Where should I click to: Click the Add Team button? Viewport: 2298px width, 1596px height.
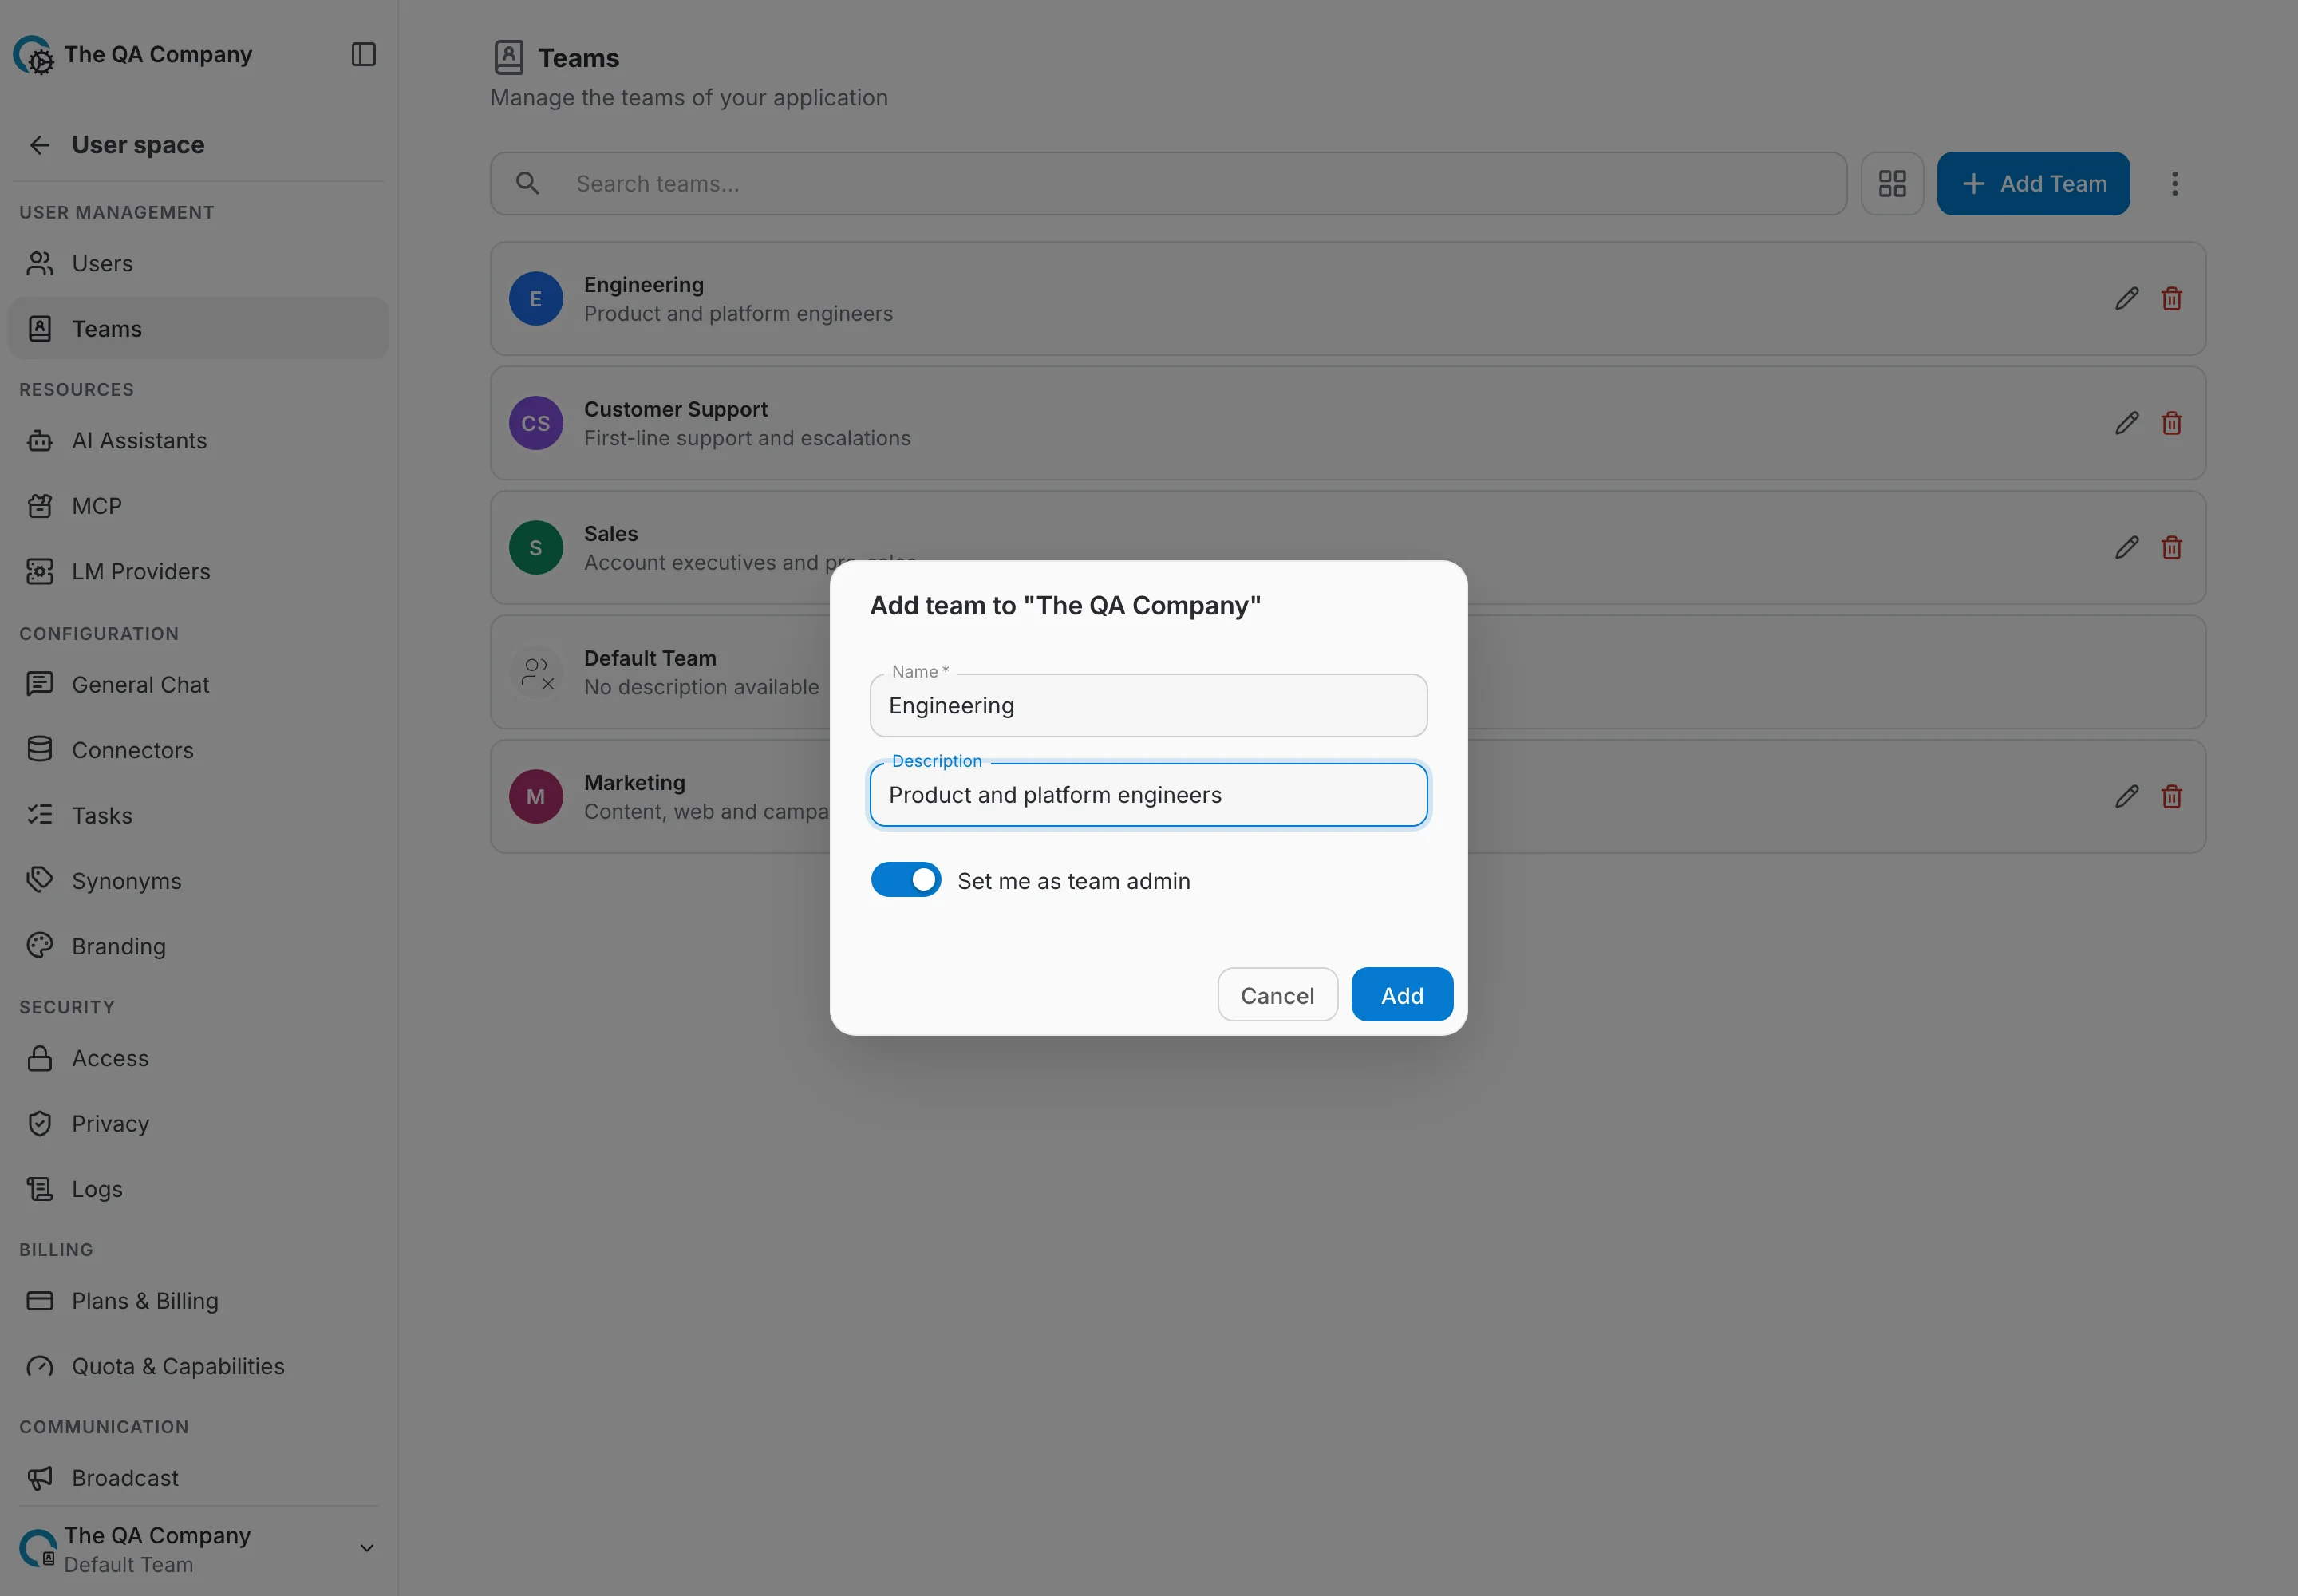tap(2032, 183)
